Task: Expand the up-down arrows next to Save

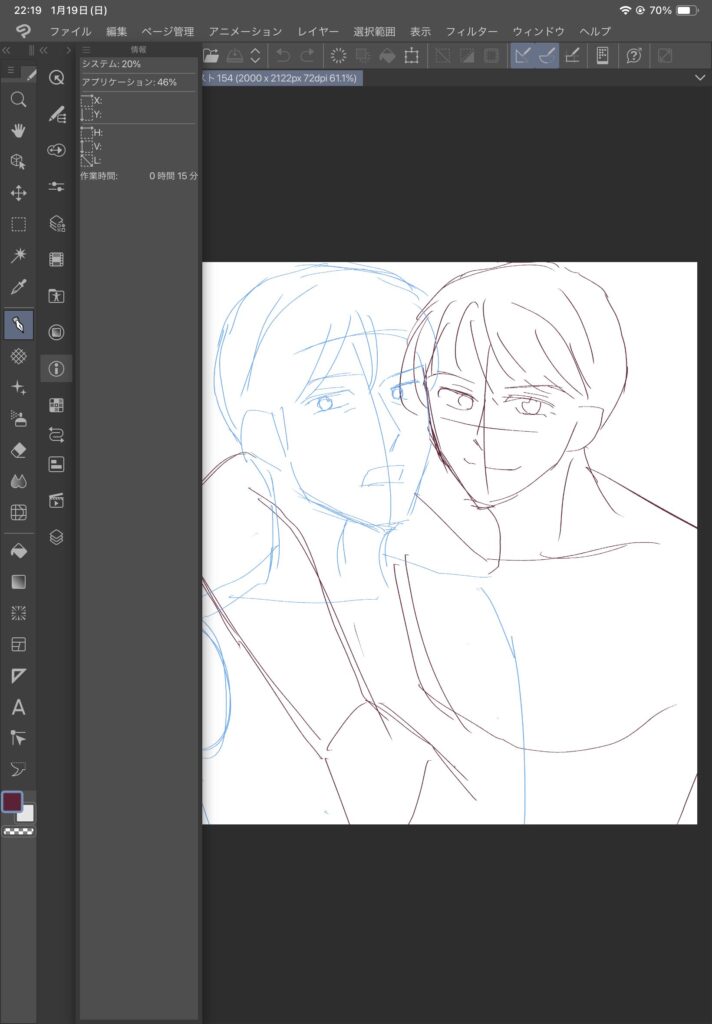Action: point(256,56)
